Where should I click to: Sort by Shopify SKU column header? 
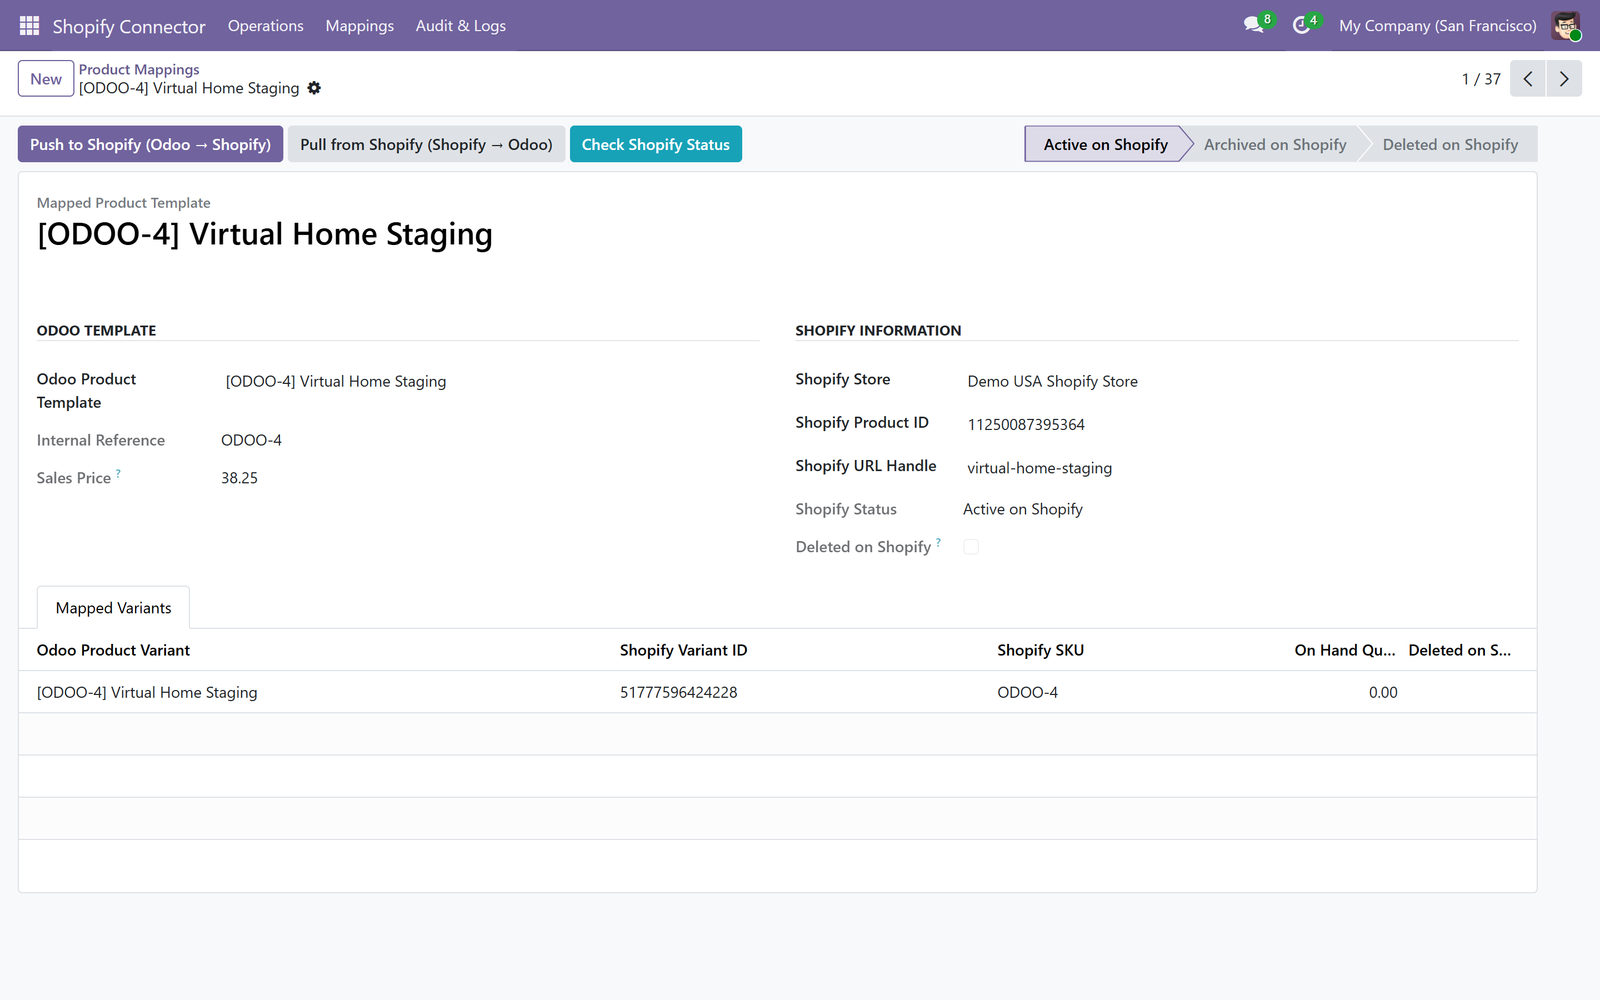[x=1040, y=650]
